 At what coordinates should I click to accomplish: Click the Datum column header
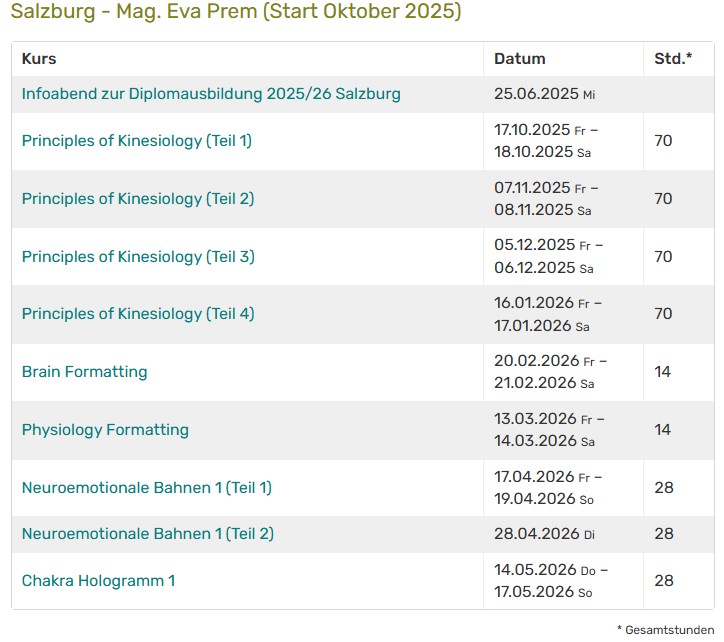coord(519,59)
